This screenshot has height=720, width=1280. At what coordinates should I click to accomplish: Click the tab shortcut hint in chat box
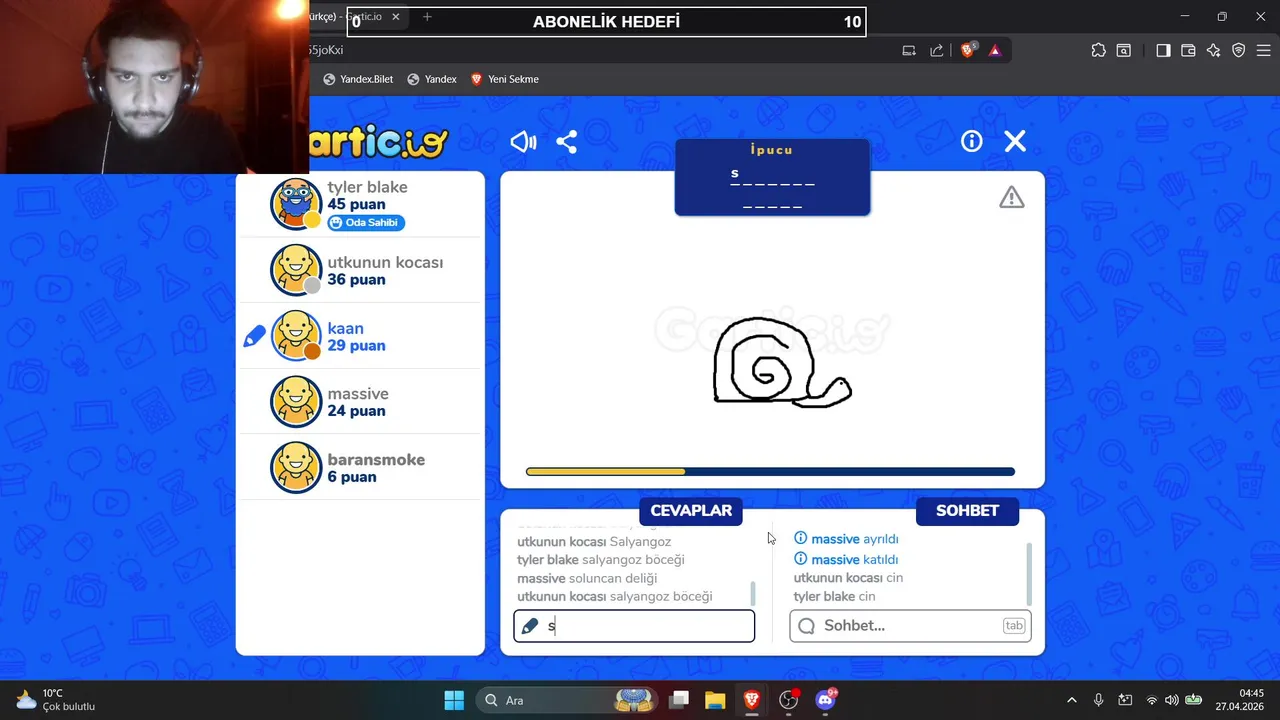(x=1014, y=626)
